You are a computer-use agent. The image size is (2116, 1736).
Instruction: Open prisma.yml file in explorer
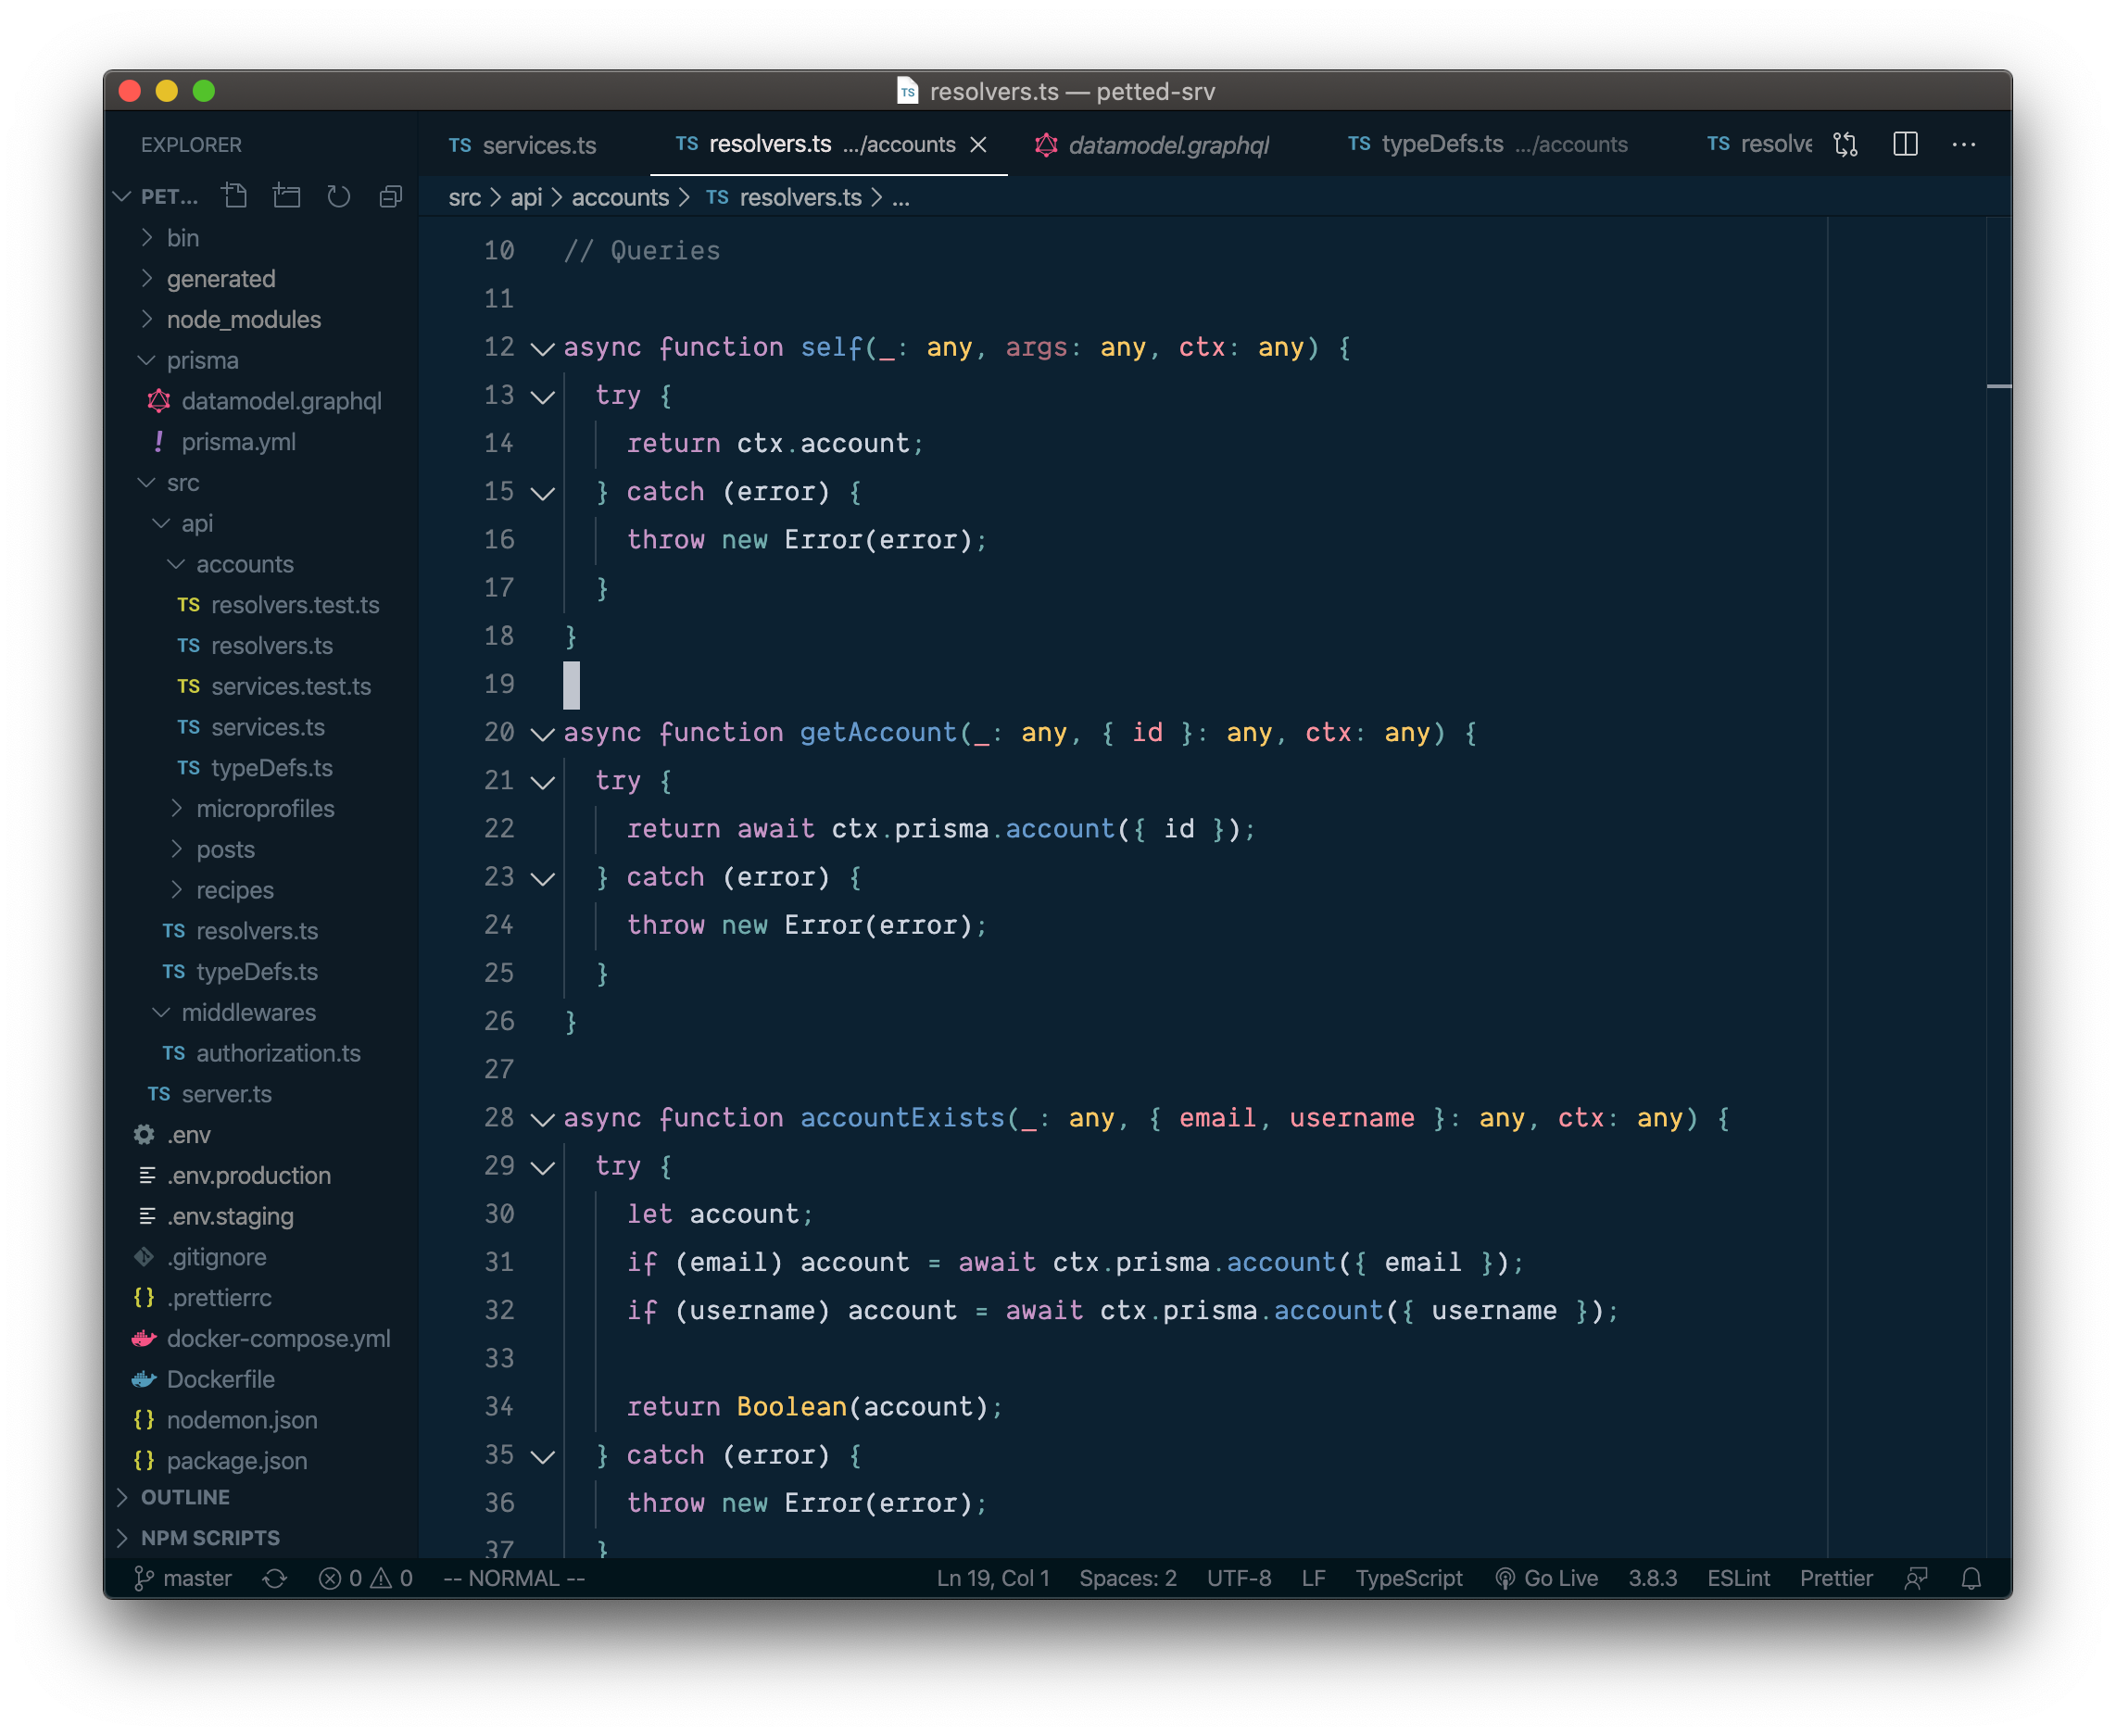[x=262, y=442]
